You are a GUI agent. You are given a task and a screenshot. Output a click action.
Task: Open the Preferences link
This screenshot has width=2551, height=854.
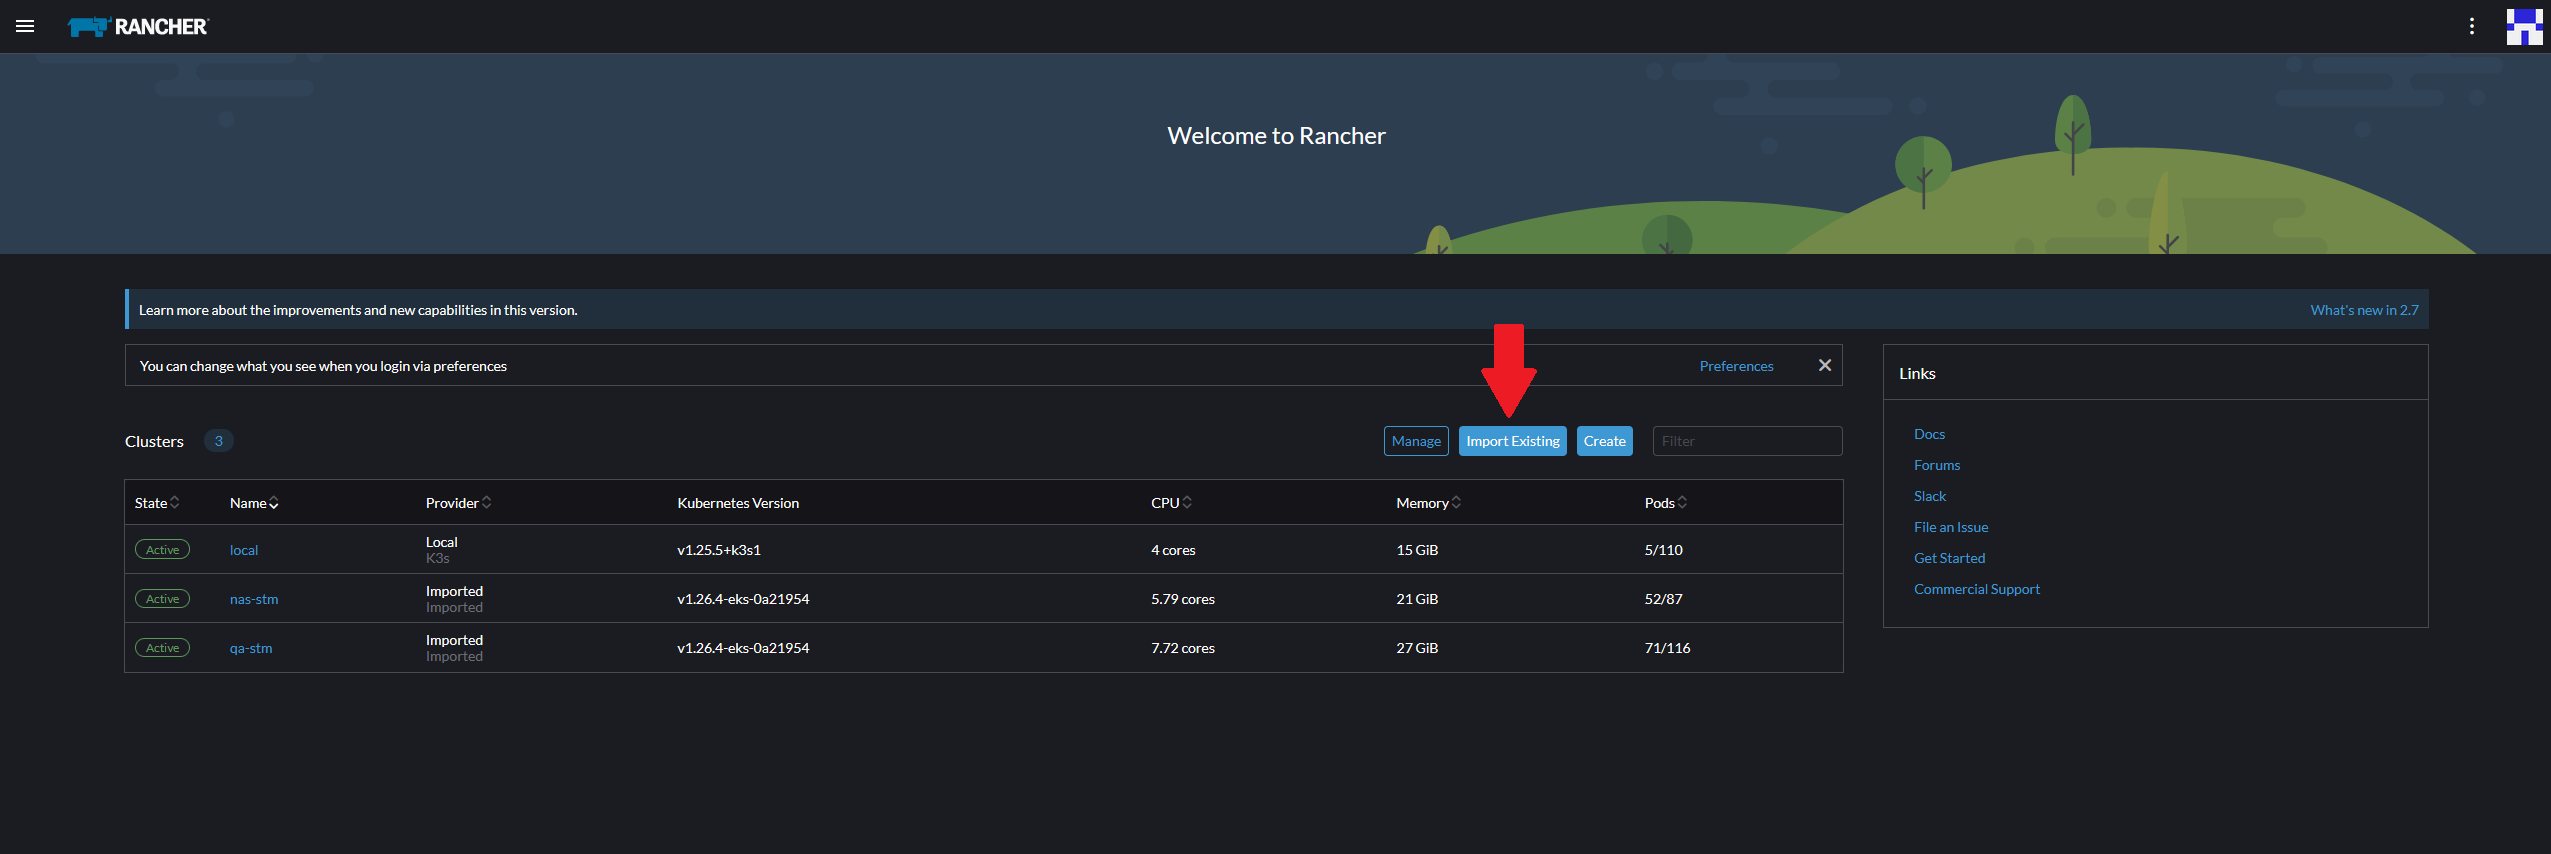[1736, 366]
